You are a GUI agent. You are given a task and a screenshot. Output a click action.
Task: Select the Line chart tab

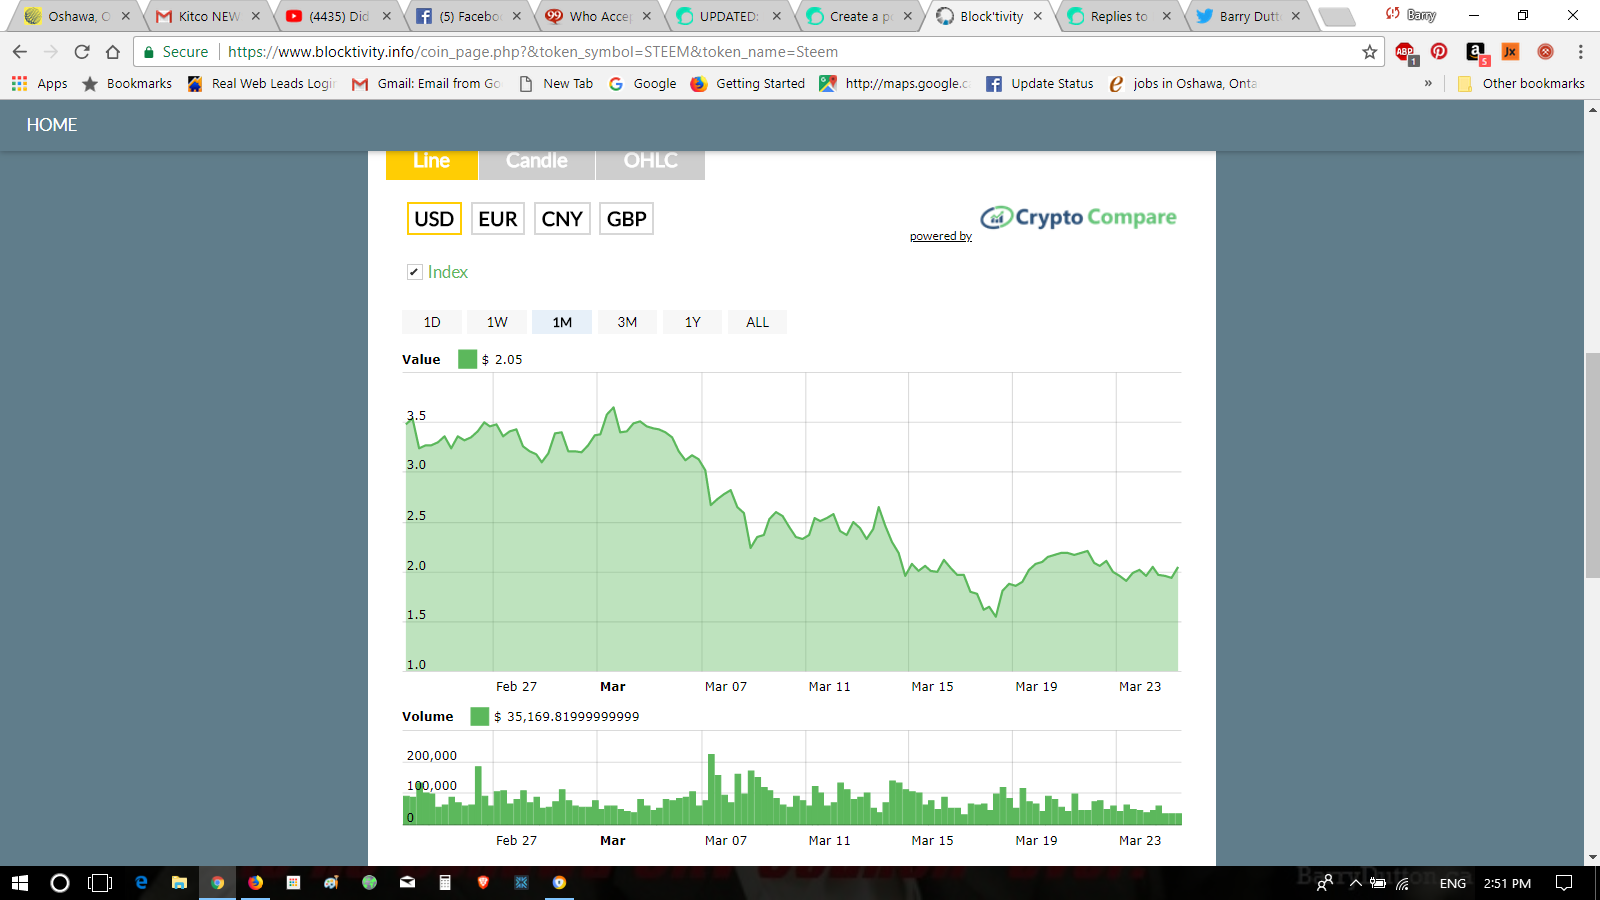(x=432, y=163)
